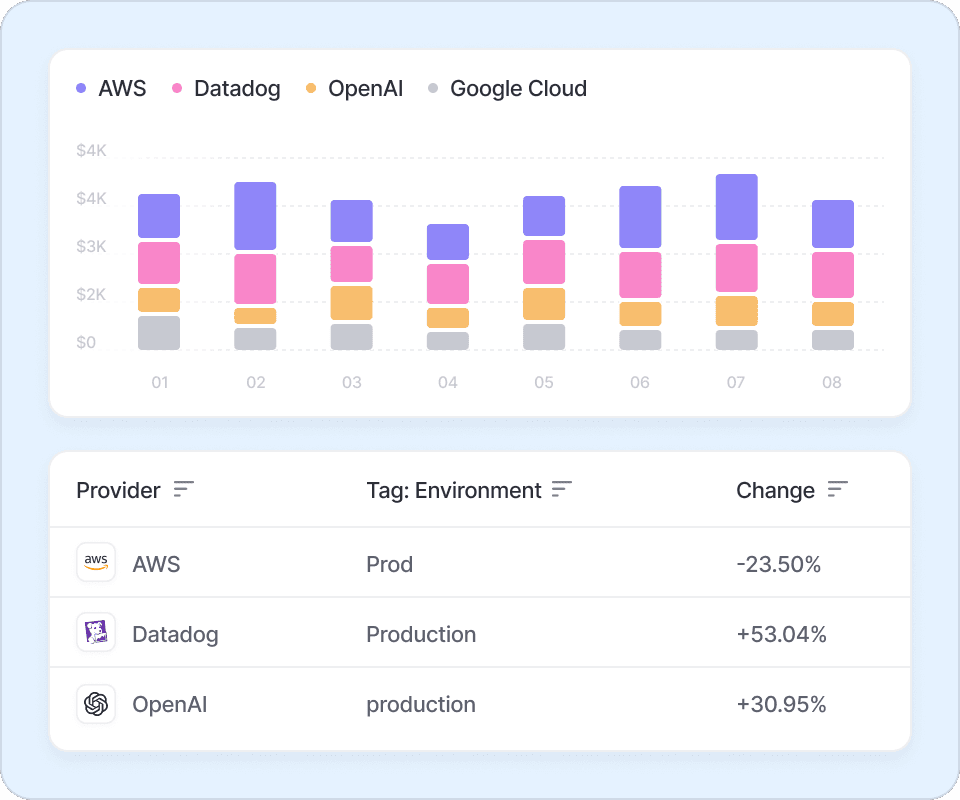Click the gray Google Cloud bar for 01
Screen dimensions: 960x800
click(159, 333)
